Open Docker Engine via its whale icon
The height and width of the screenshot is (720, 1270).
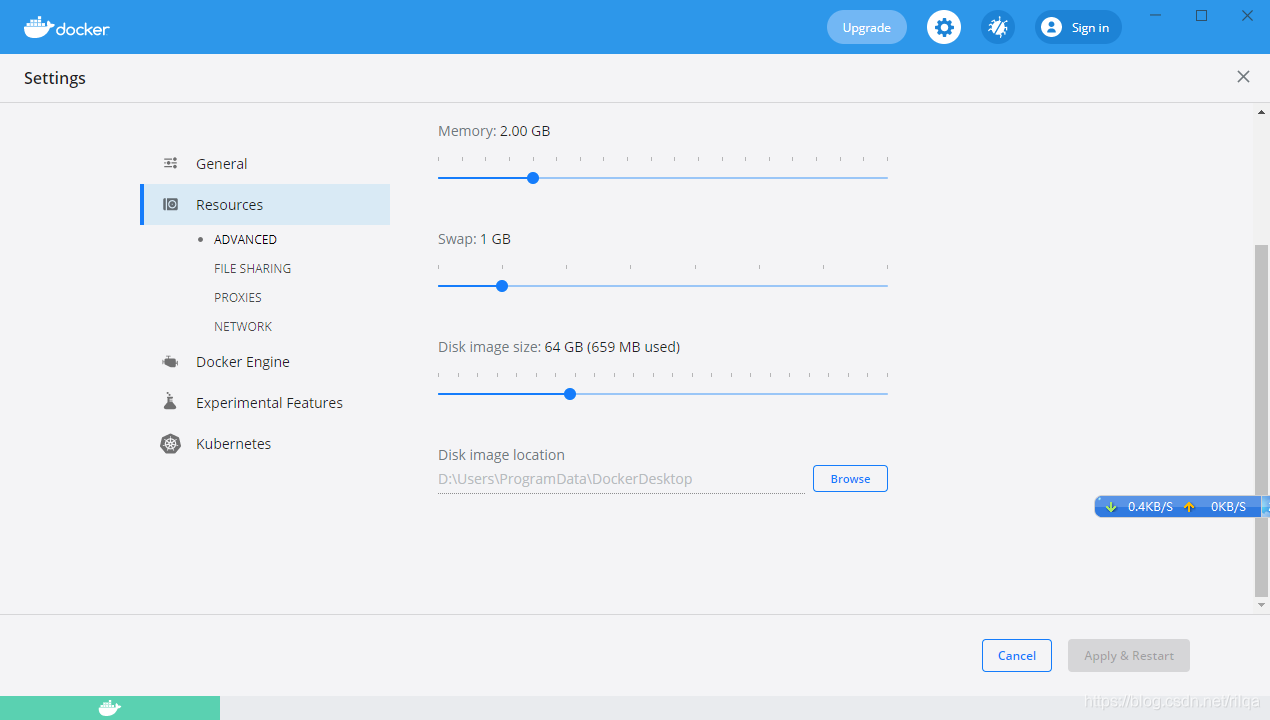coord(170,361)
